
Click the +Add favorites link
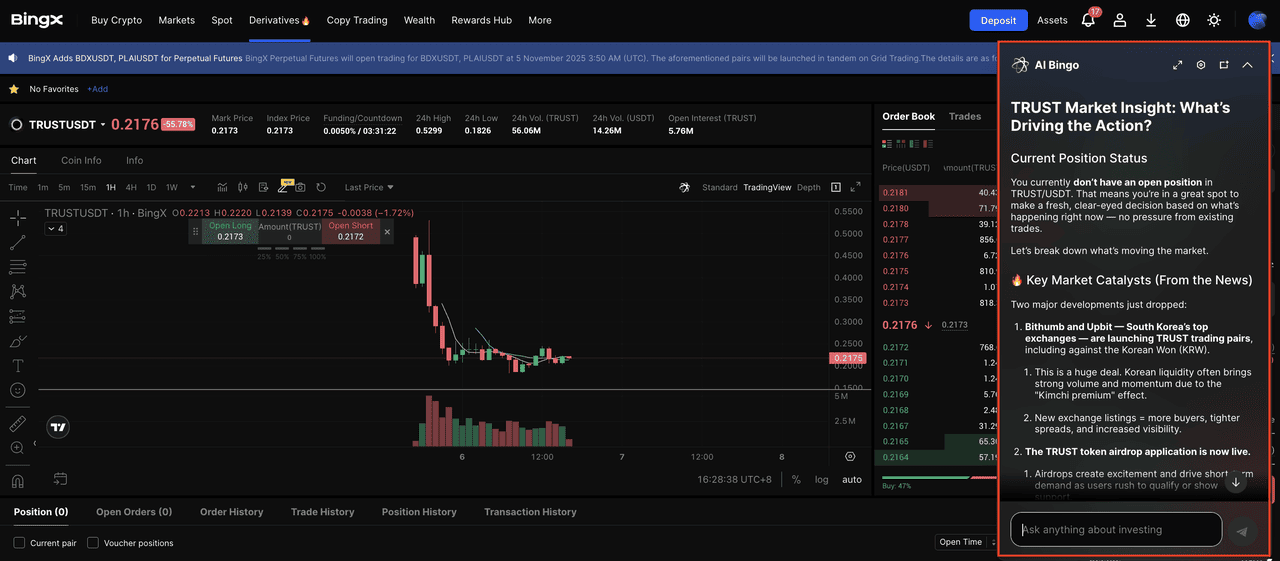click(x=97, y=89)
